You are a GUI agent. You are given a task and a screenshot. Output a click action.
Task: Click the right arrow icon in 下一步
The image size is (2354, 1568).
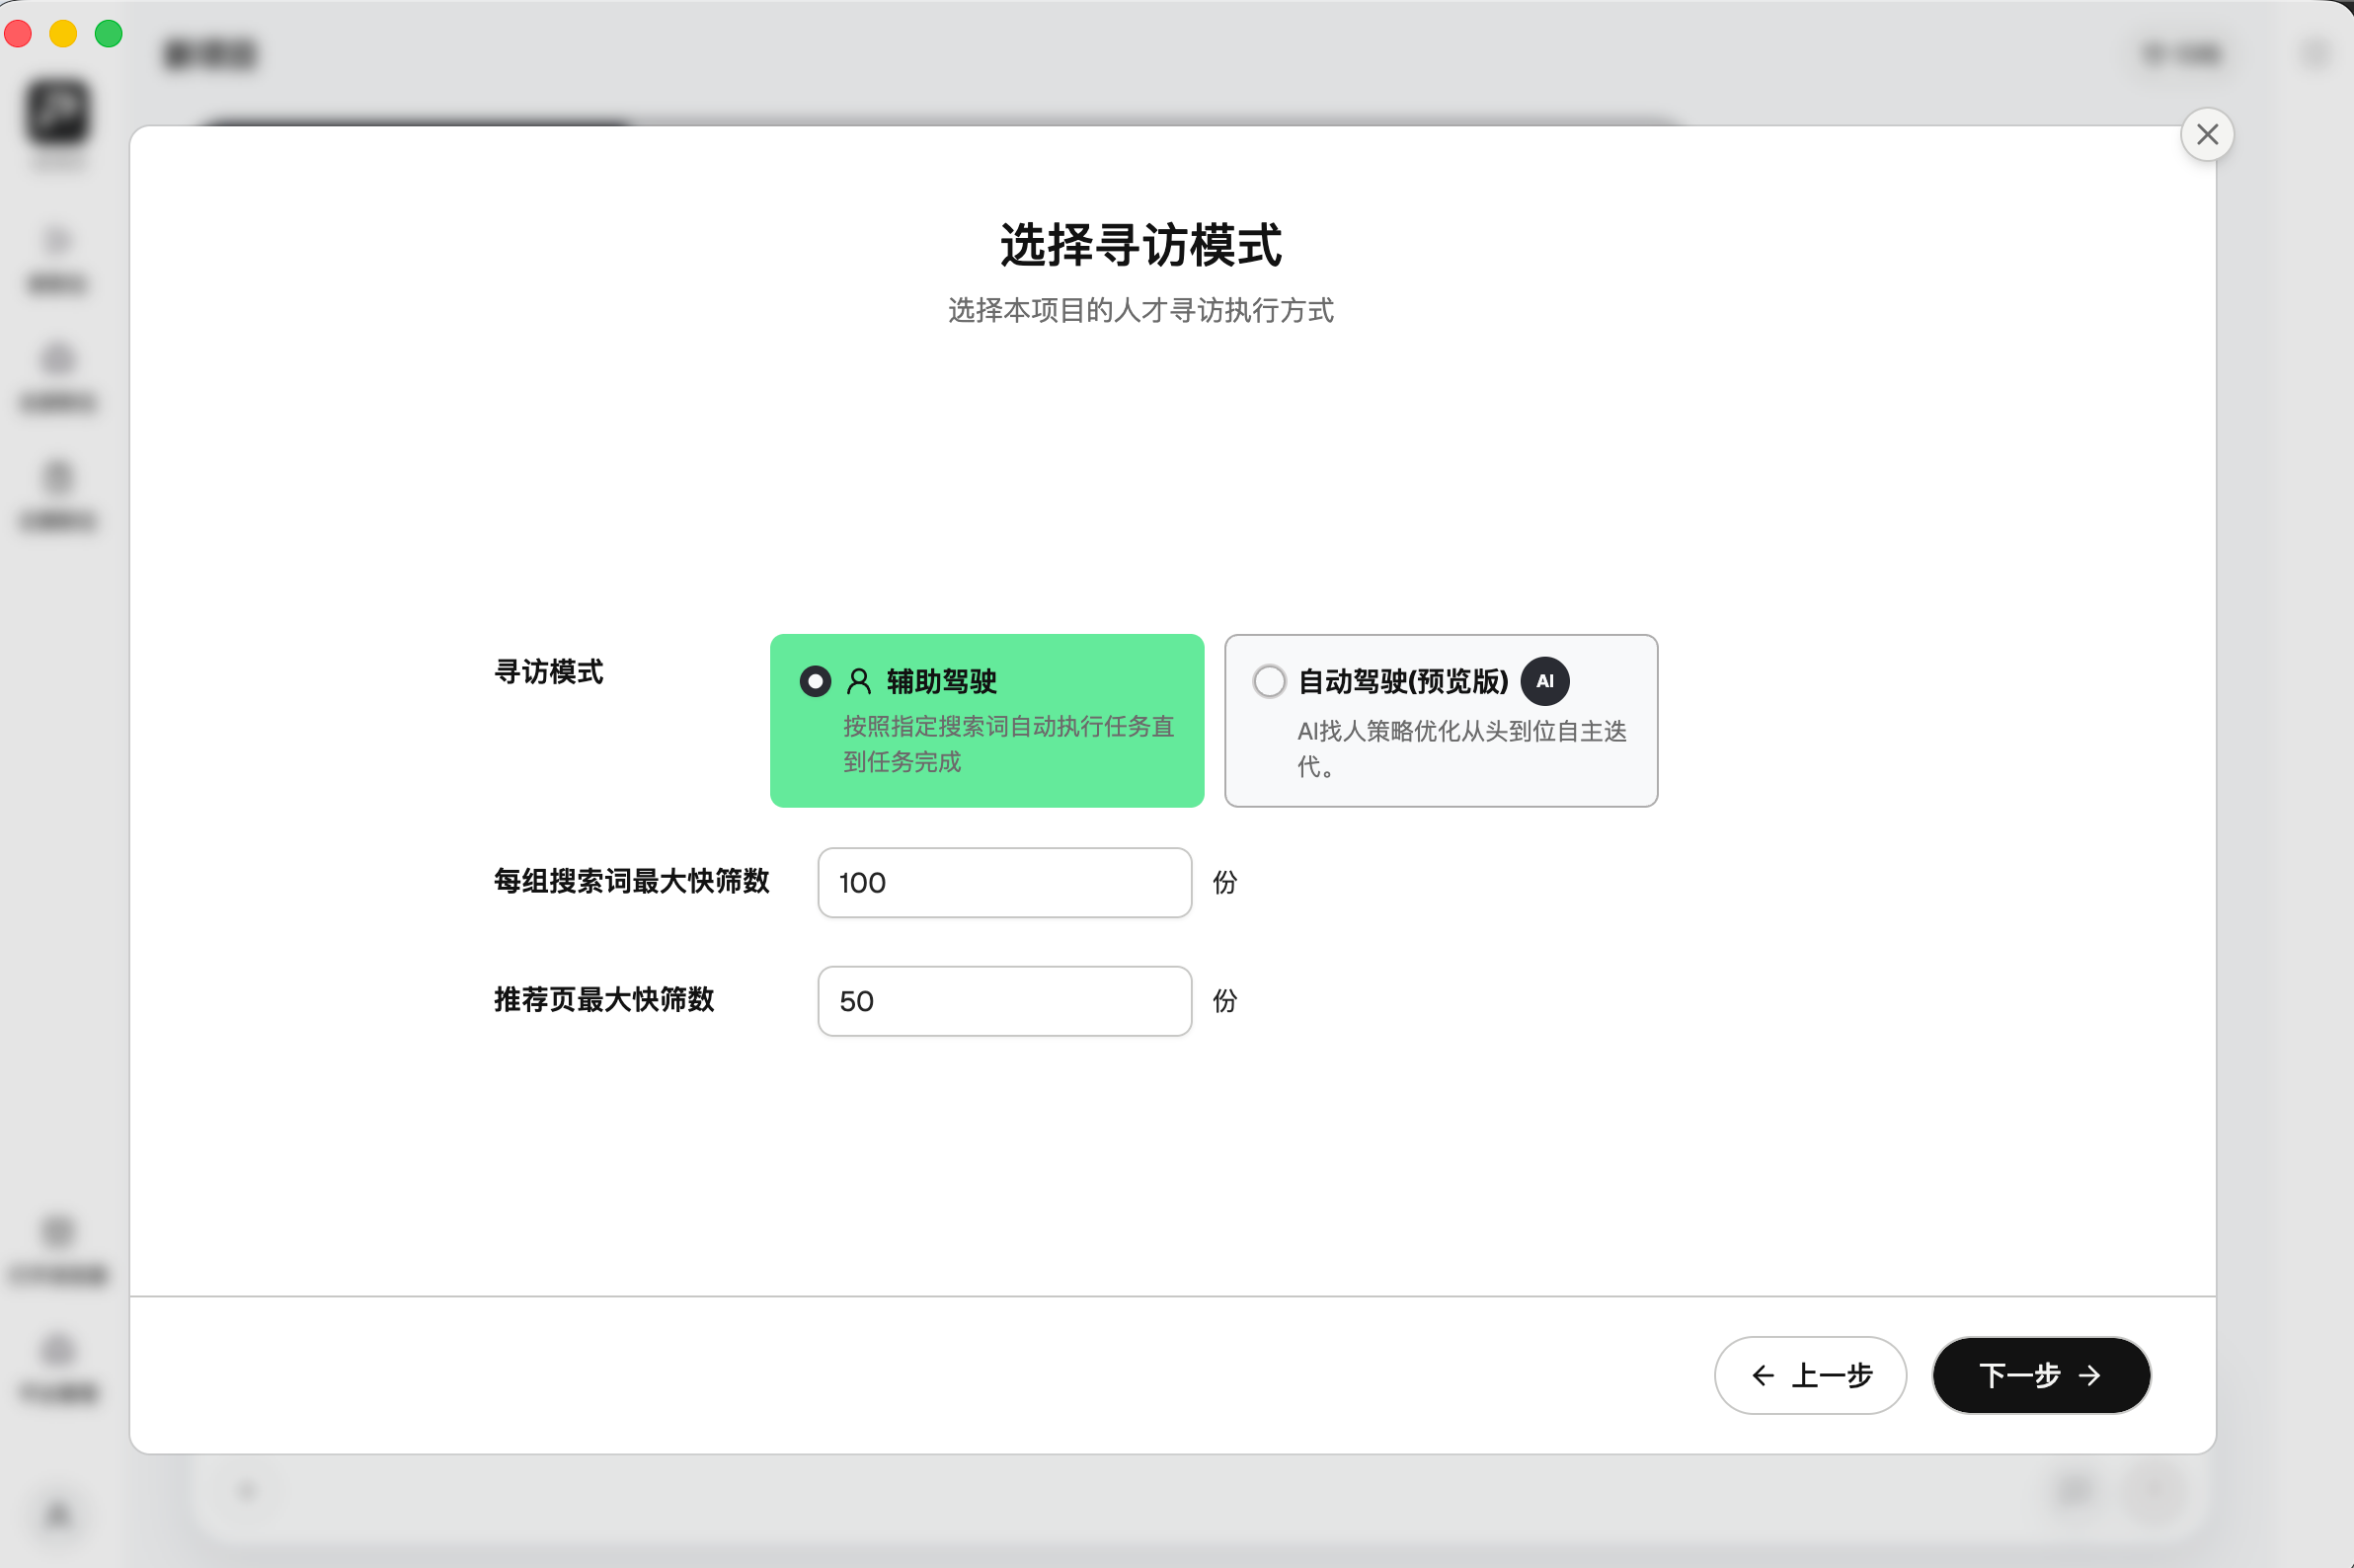[2089, 1376]
